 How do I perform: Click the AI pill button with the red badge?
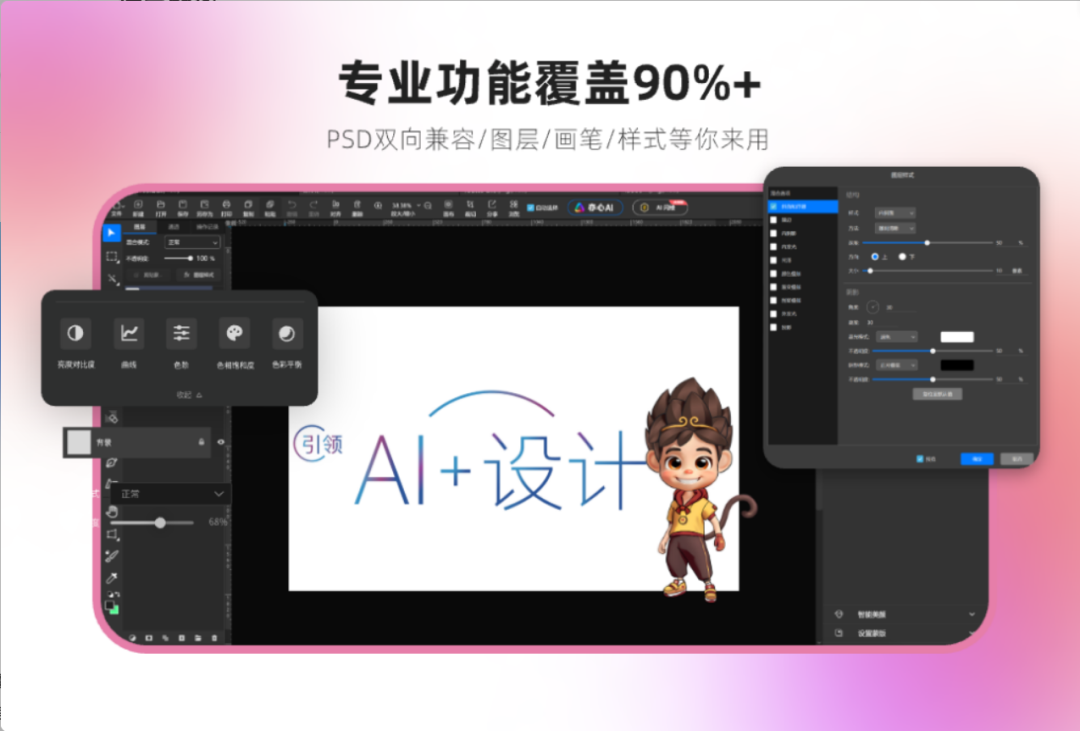tap(660, 207)
